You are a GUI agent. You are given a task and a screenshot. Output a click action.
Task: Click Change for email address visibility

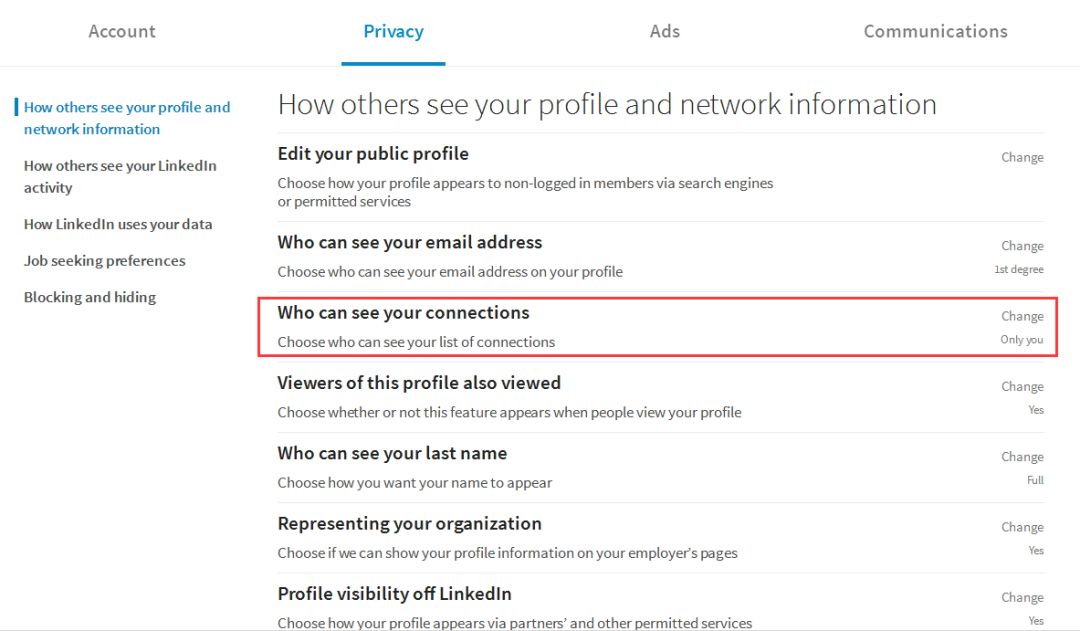(1022, 246)
